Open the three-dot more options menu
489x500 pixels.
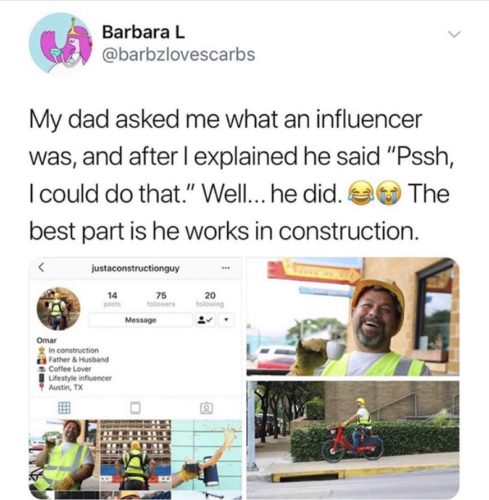click(x=226, y=268)
